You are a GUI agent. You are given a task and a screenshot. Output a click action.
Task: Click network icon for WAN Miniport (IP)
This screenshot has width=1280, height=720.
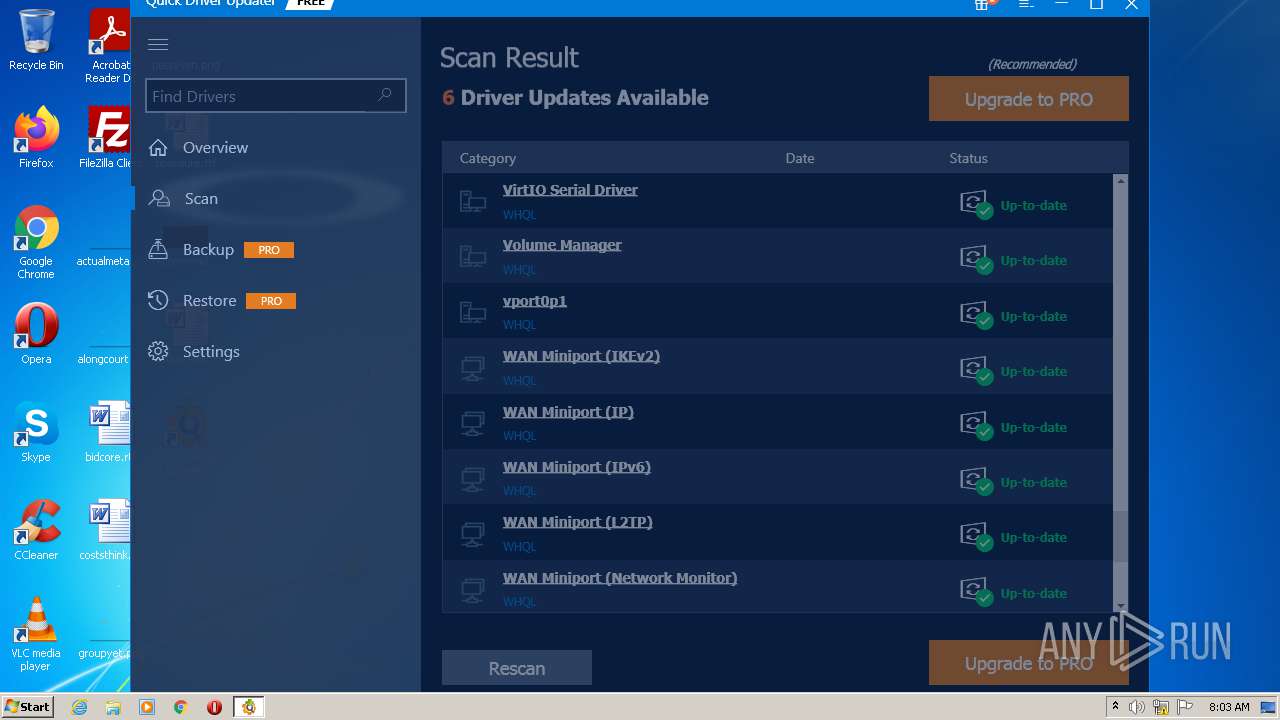click(x=473, y=424)
